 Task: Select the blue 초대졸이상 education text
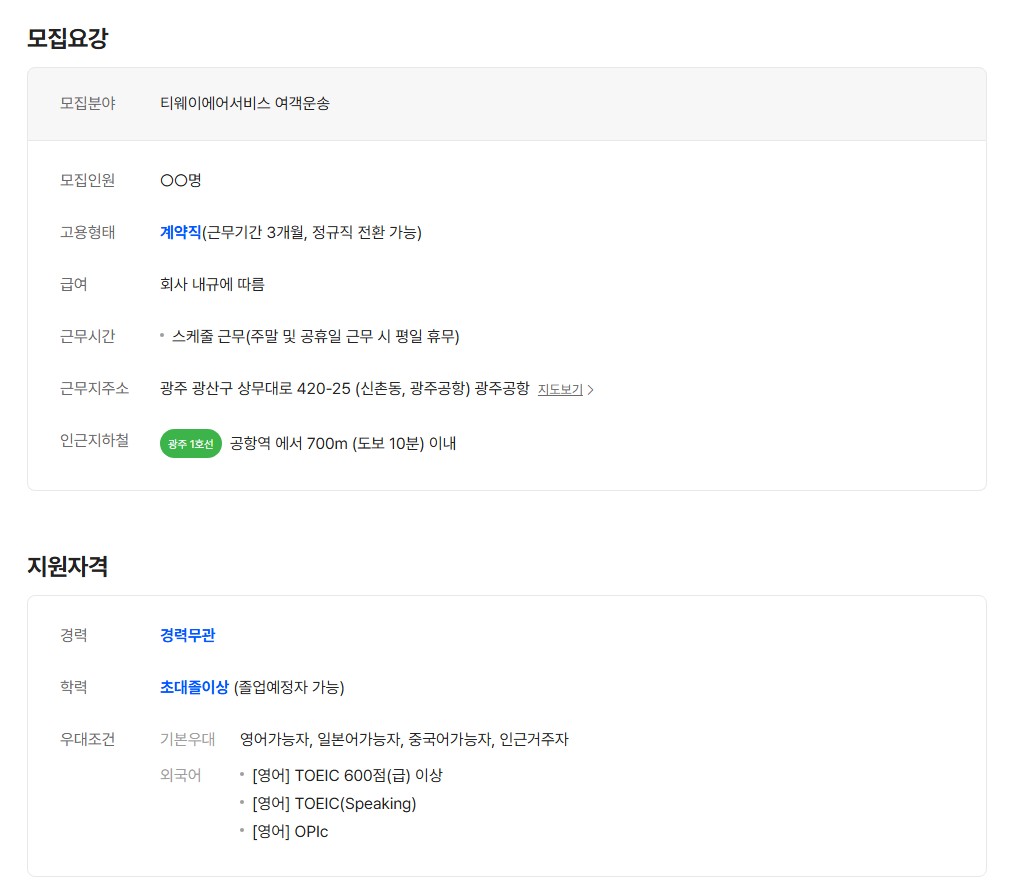[x=194, y=687]
